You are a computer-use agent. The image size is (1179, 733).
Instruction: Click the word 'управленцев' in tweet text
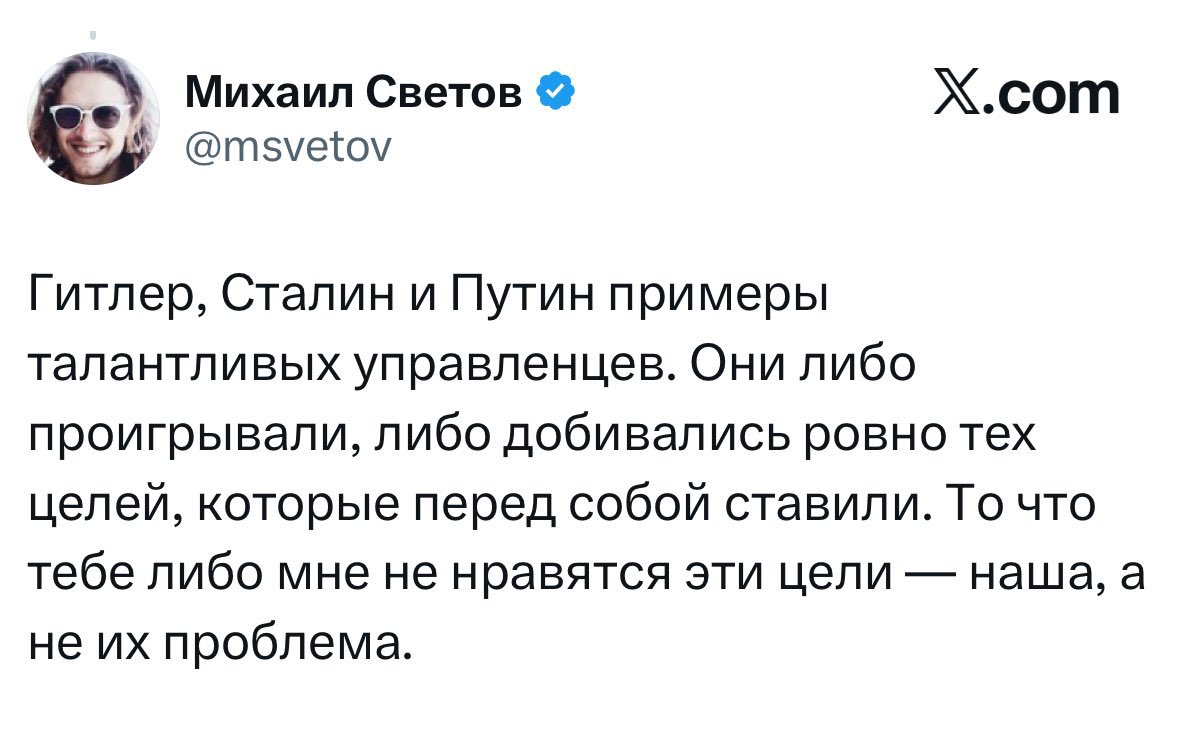point(509,368)
